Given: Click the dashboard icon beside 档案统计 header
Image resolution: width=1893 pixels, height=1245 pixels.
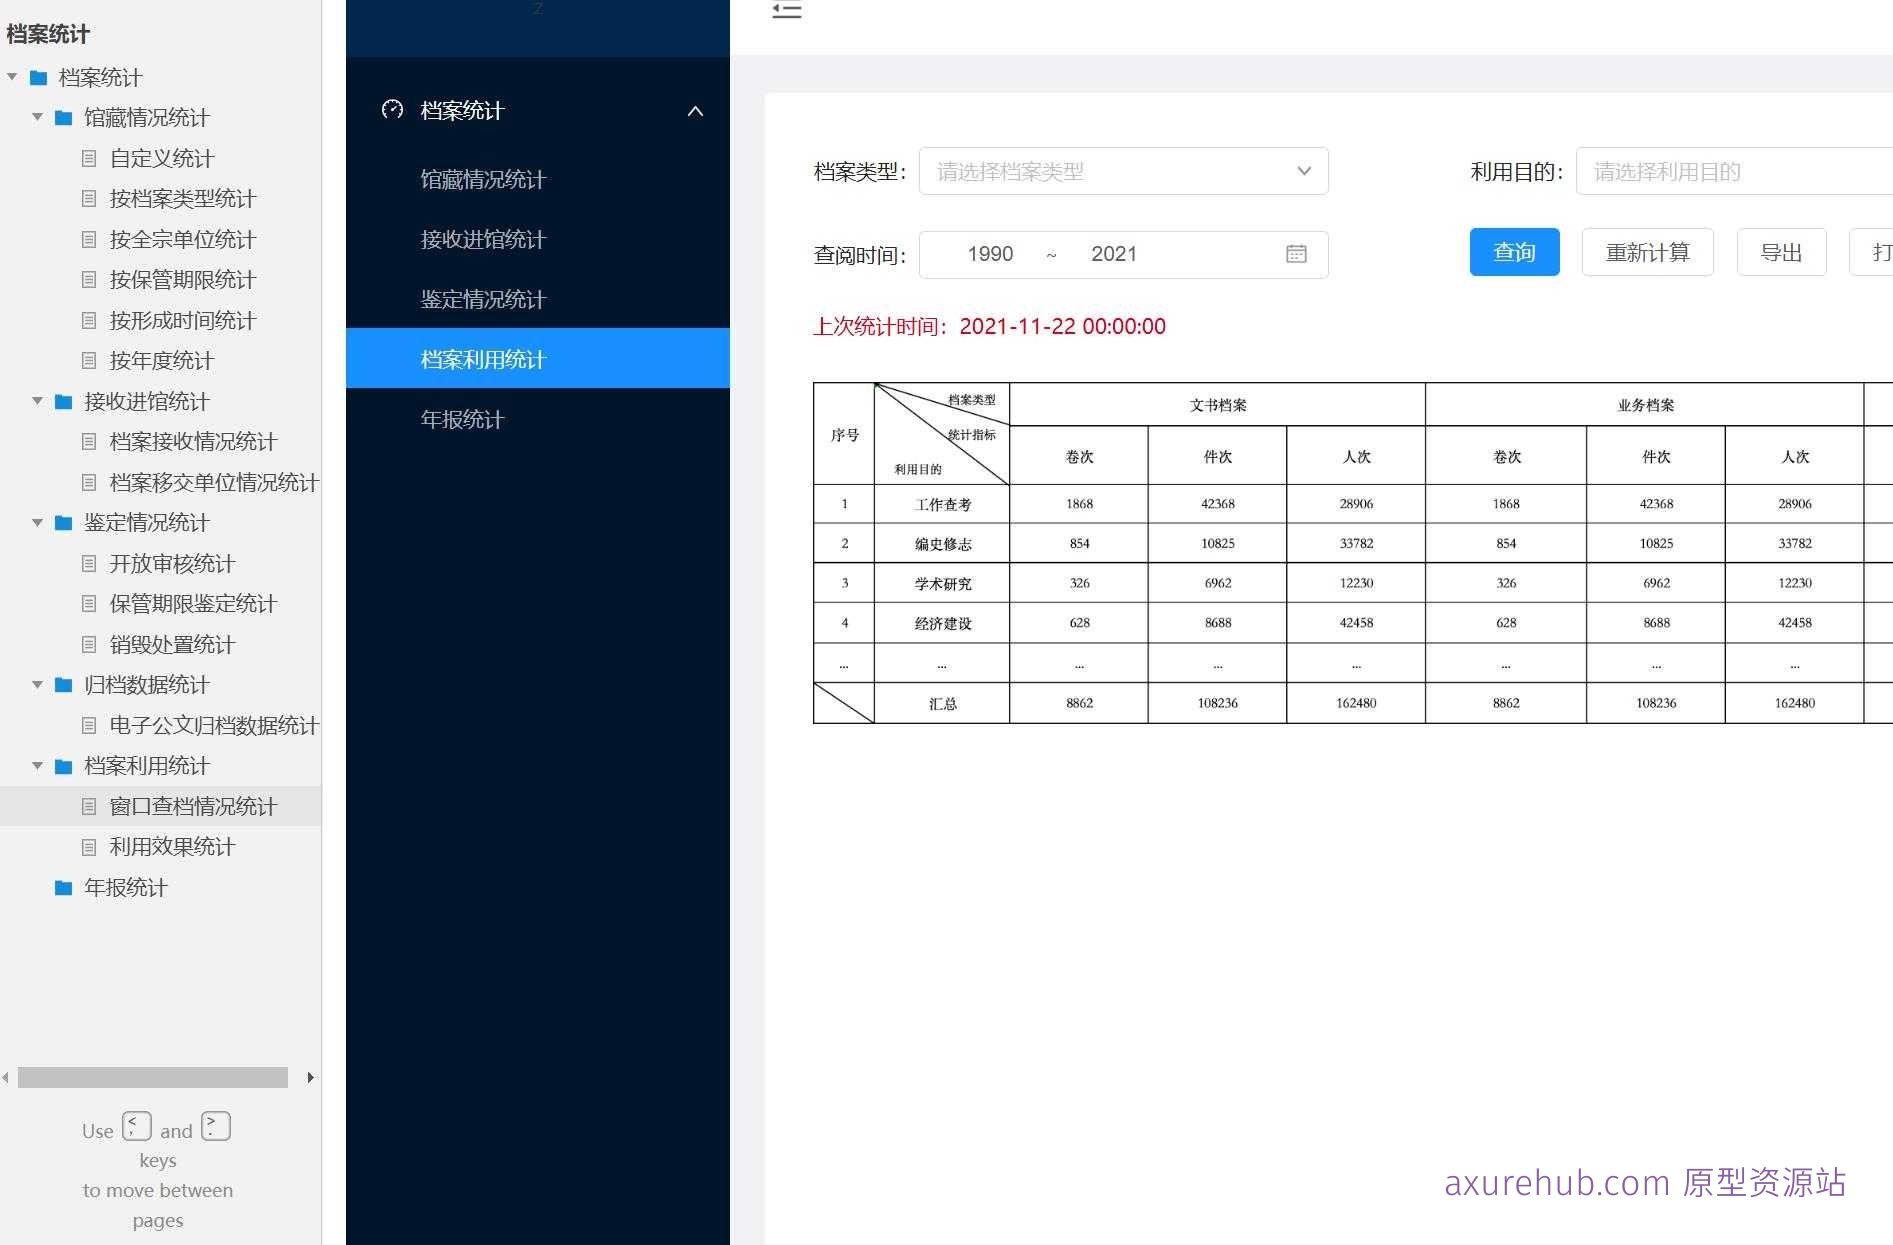Looking at the screenshot, I should tap(391, 110).
